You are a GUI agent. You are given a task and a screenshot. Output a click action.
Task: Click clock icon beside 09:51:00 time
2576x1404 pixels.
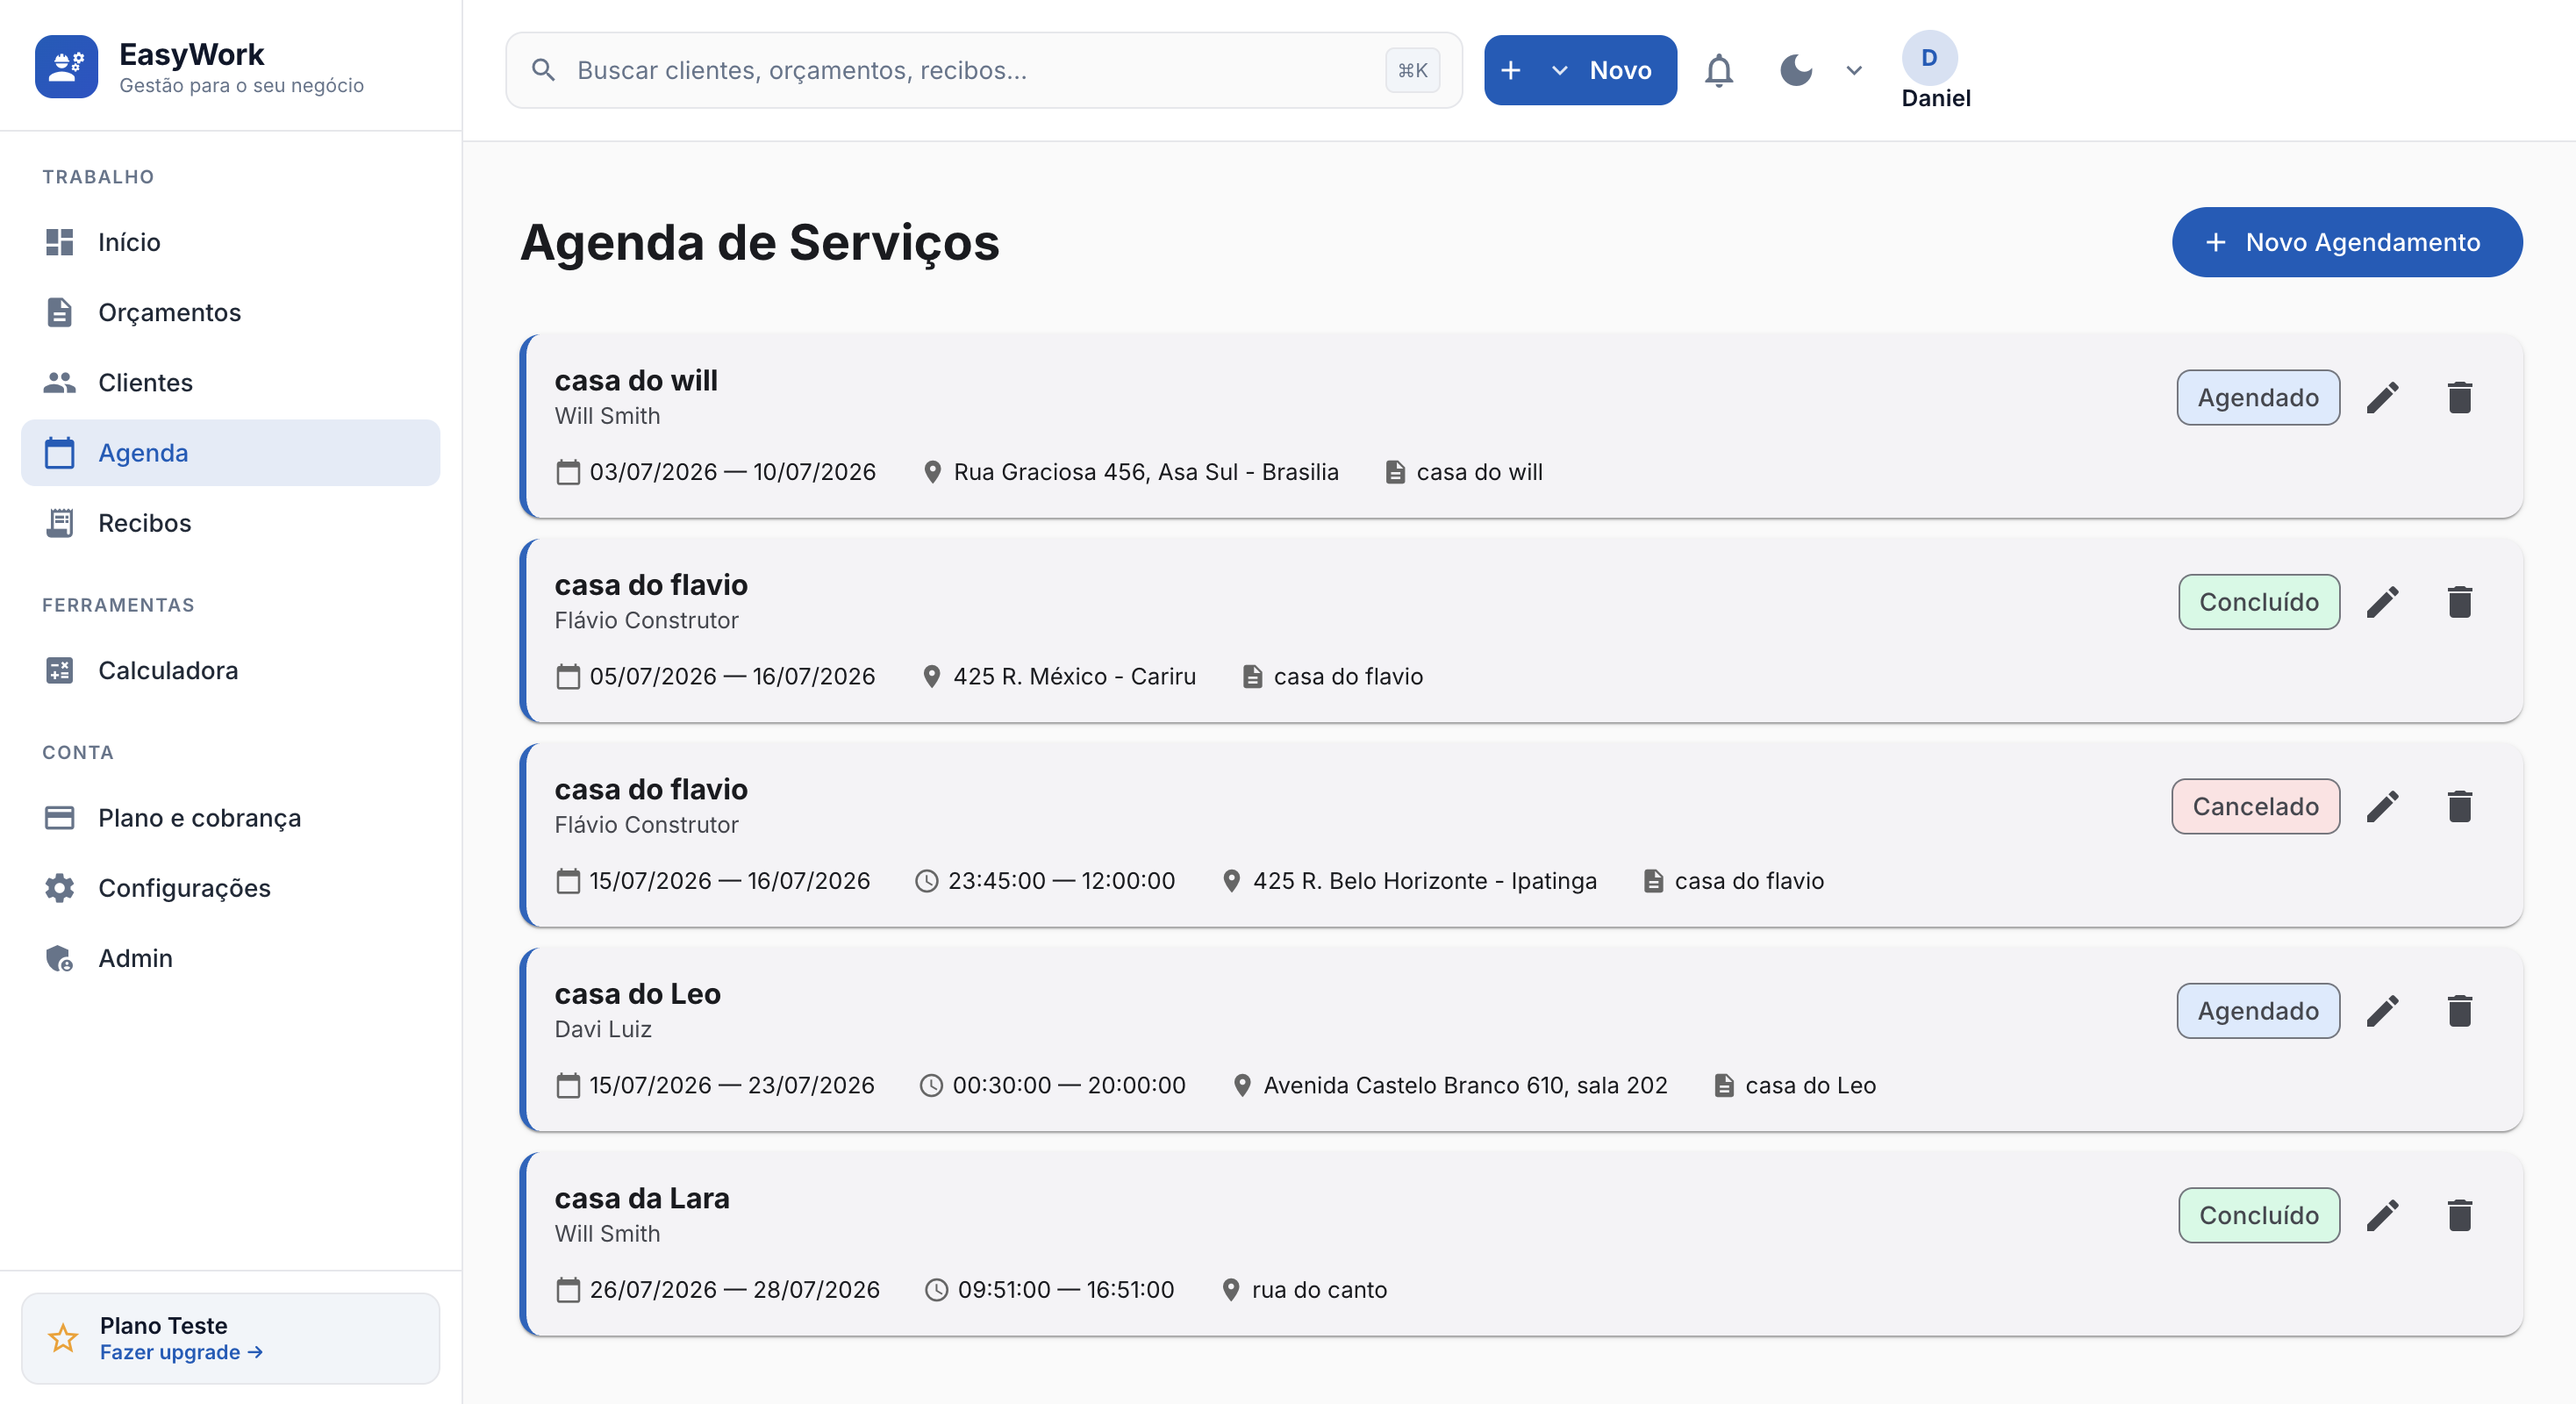936,1290
